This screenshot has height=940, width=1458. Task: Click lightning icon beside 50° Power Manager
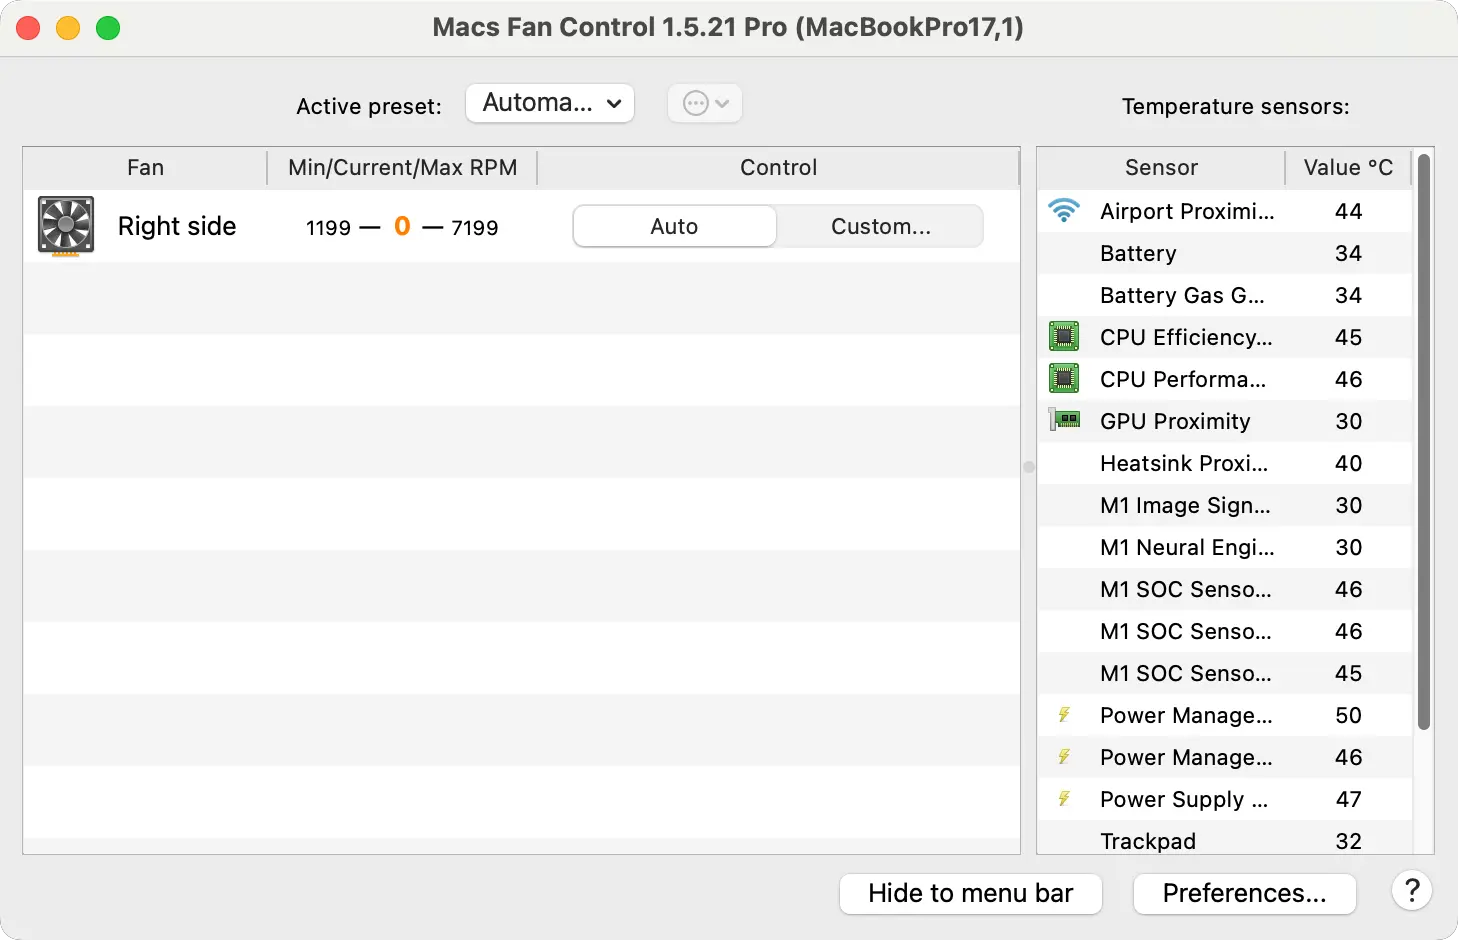[1064, 715]
